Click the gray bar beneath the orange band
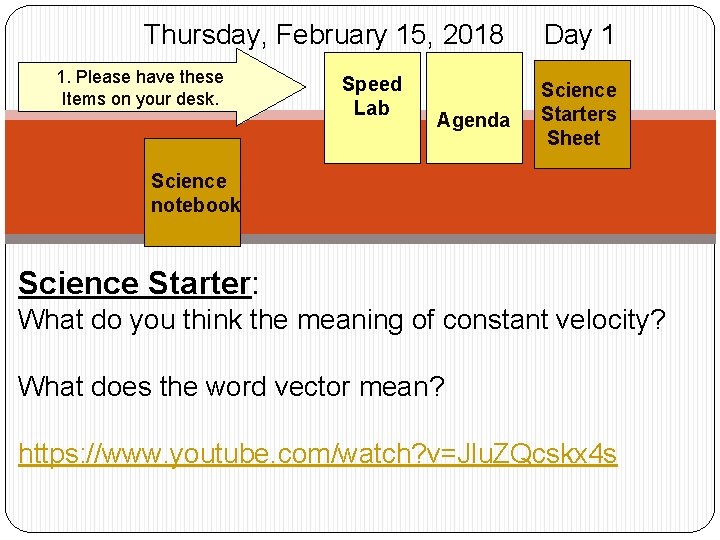This screenshot has width=720, height=540. tap(500, 239)
